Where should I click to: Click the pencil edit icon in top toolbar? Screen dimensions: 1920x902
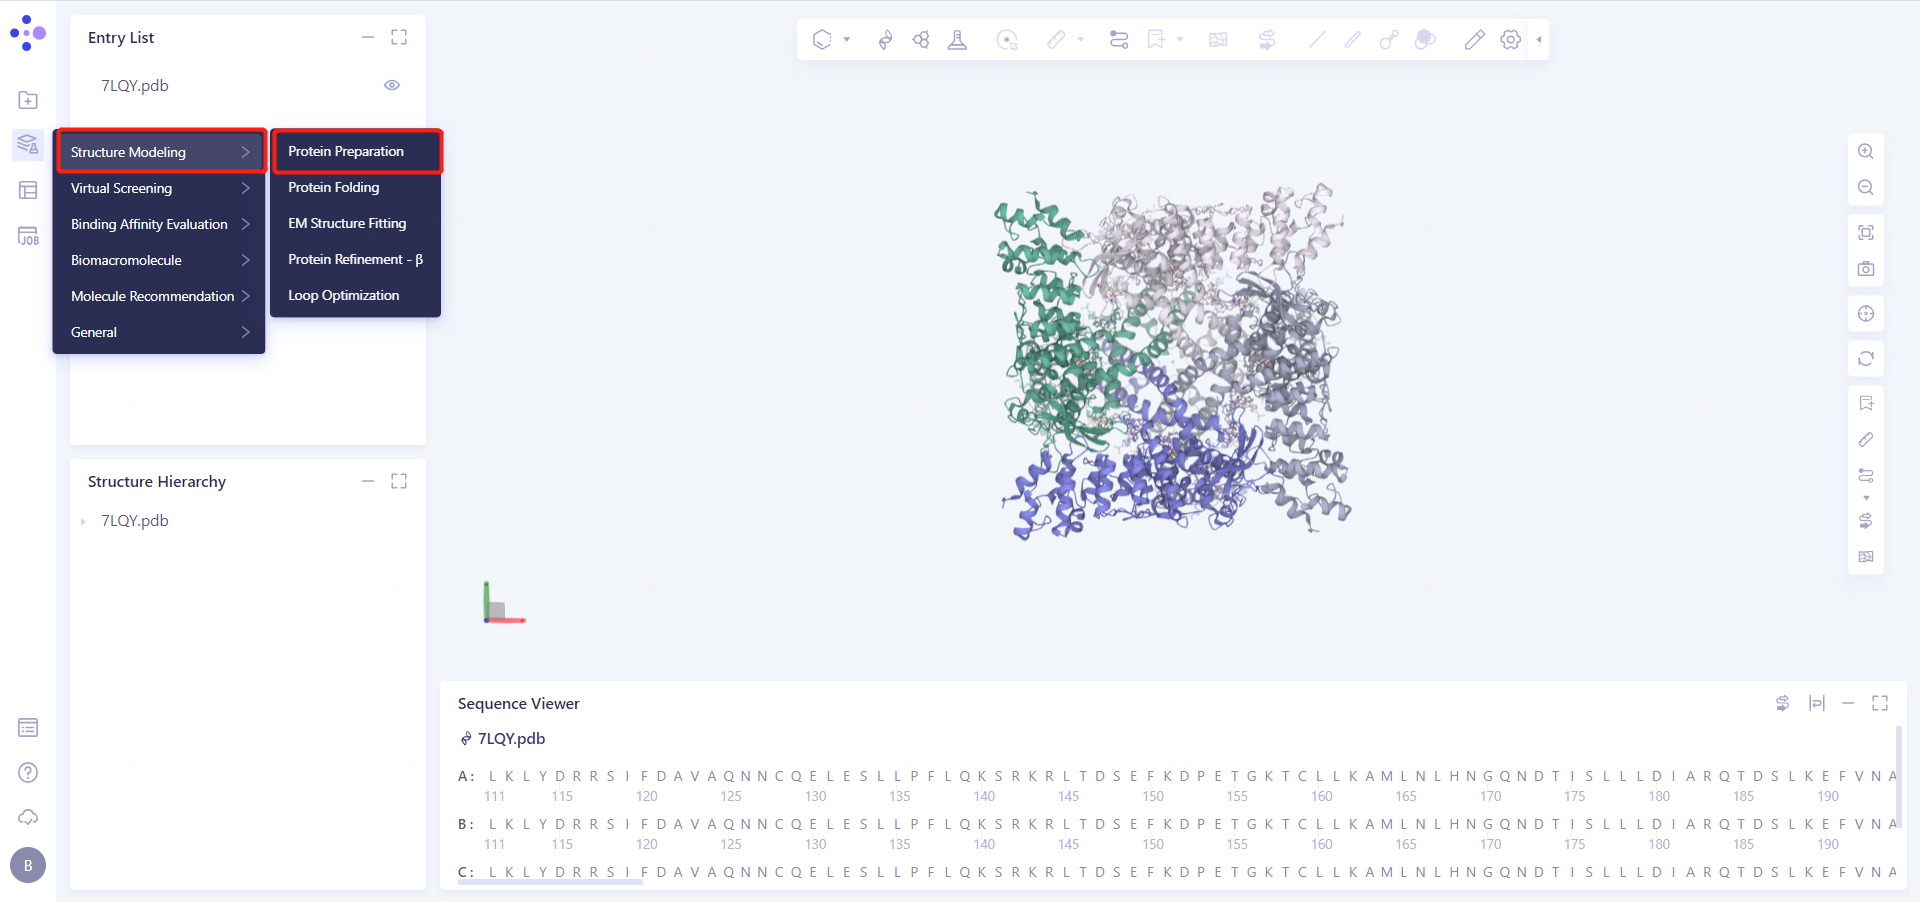1474,40
